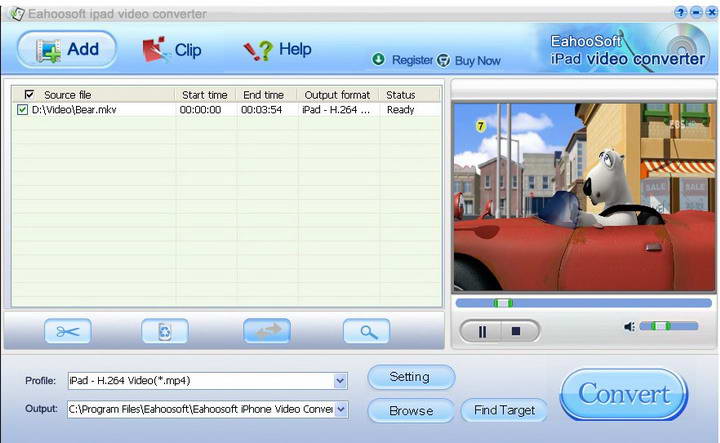The width and height of the screenshot is (720, 443).
Task: Uncheck the Bear.mkv file checkbox
Action: pyautogui.click(x=22, y=109)
